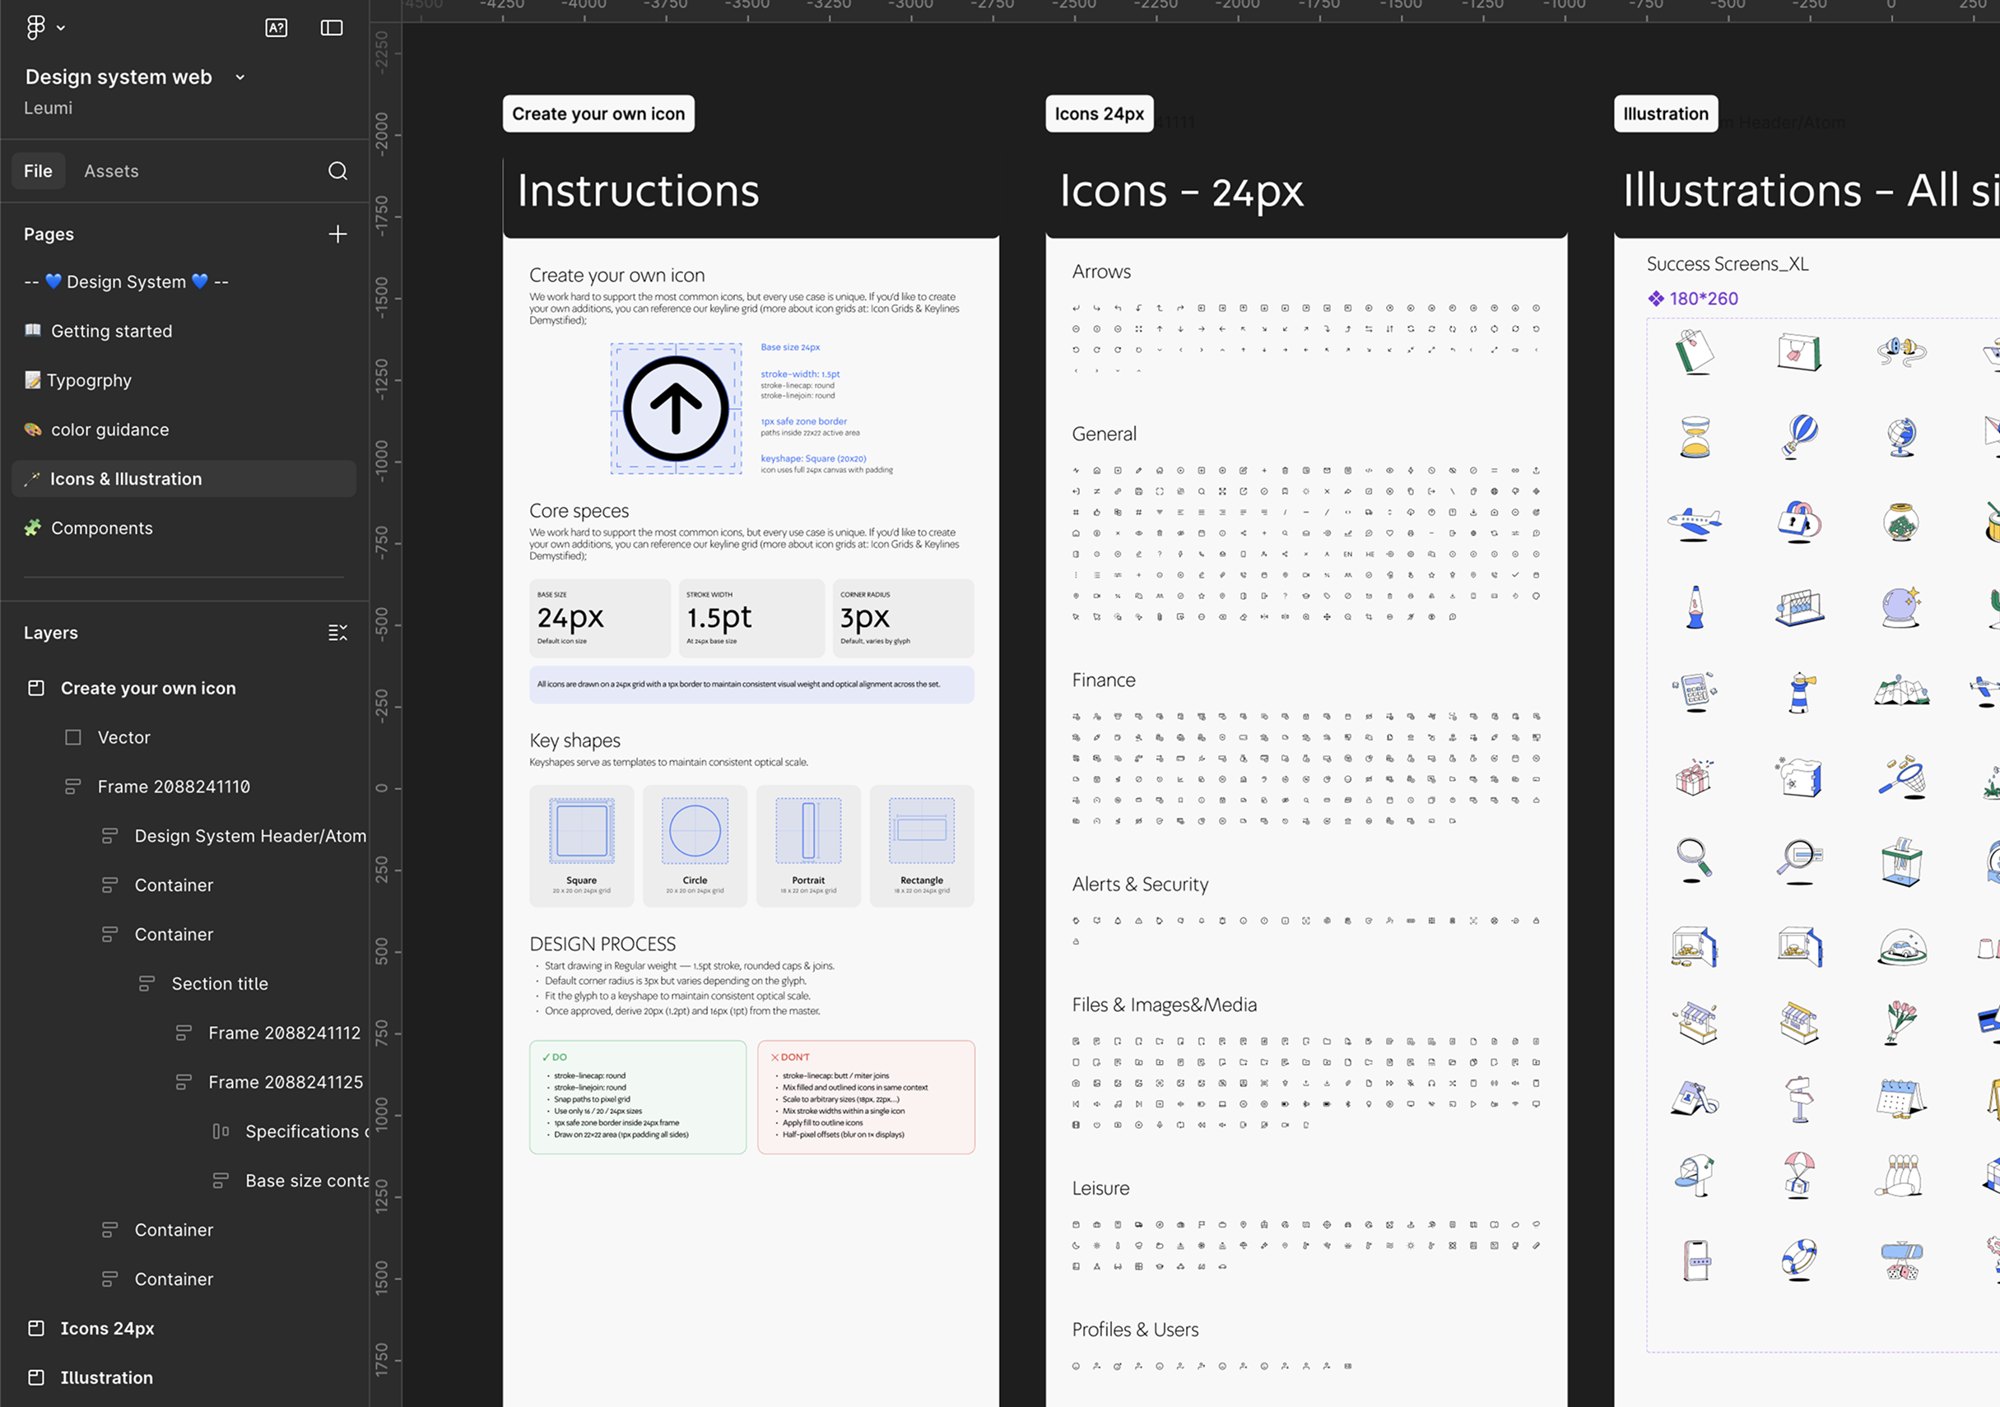Click the missing fonts A? icon
Viewport: 2000px width, 1407px height.
pyautogui.click(x=276, y=28)
